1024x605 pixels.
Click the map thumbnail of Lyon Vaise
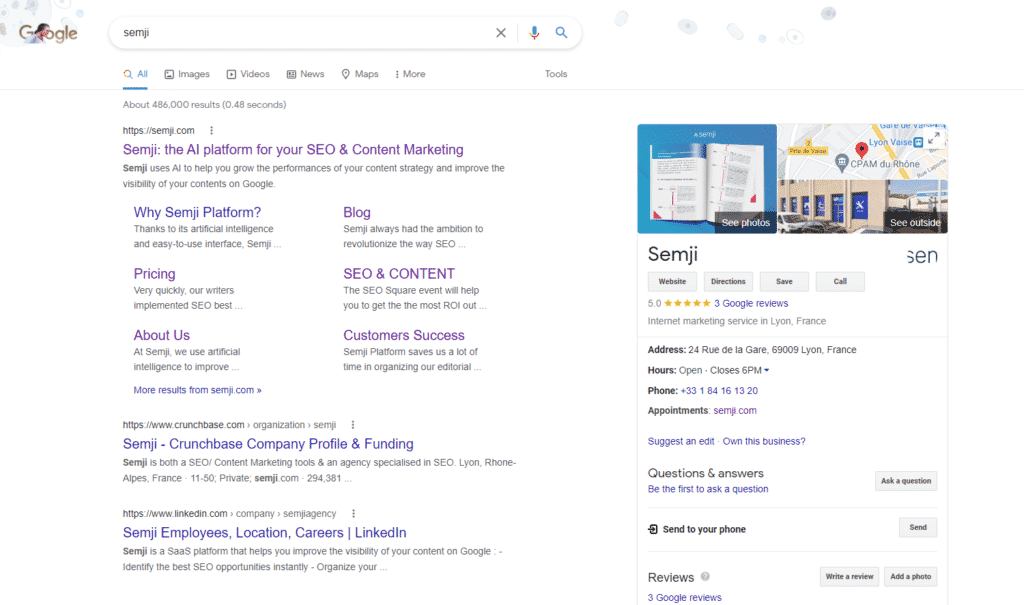pyautogui.click(x=863, y=152)
